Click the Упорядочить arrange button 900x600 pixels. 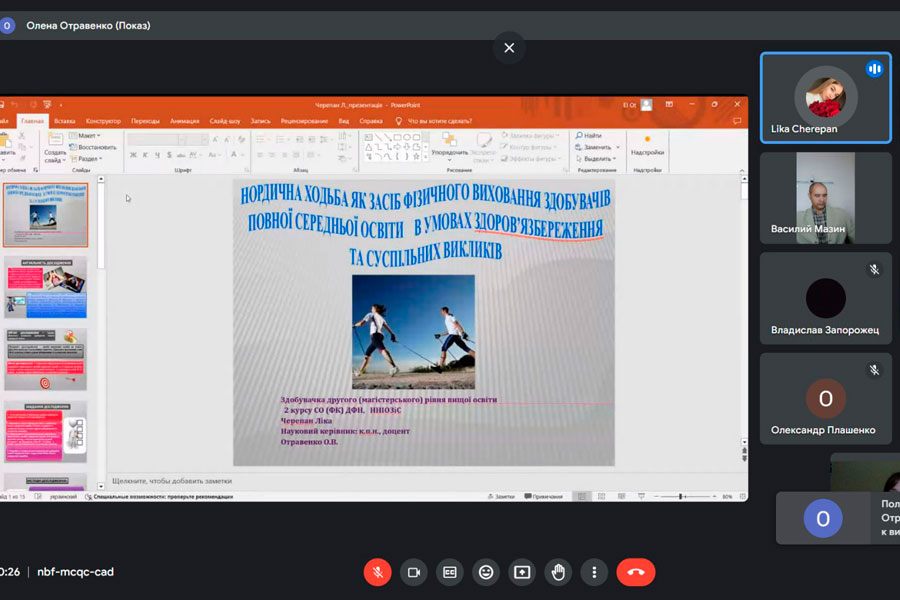click(x=449, y=145)
